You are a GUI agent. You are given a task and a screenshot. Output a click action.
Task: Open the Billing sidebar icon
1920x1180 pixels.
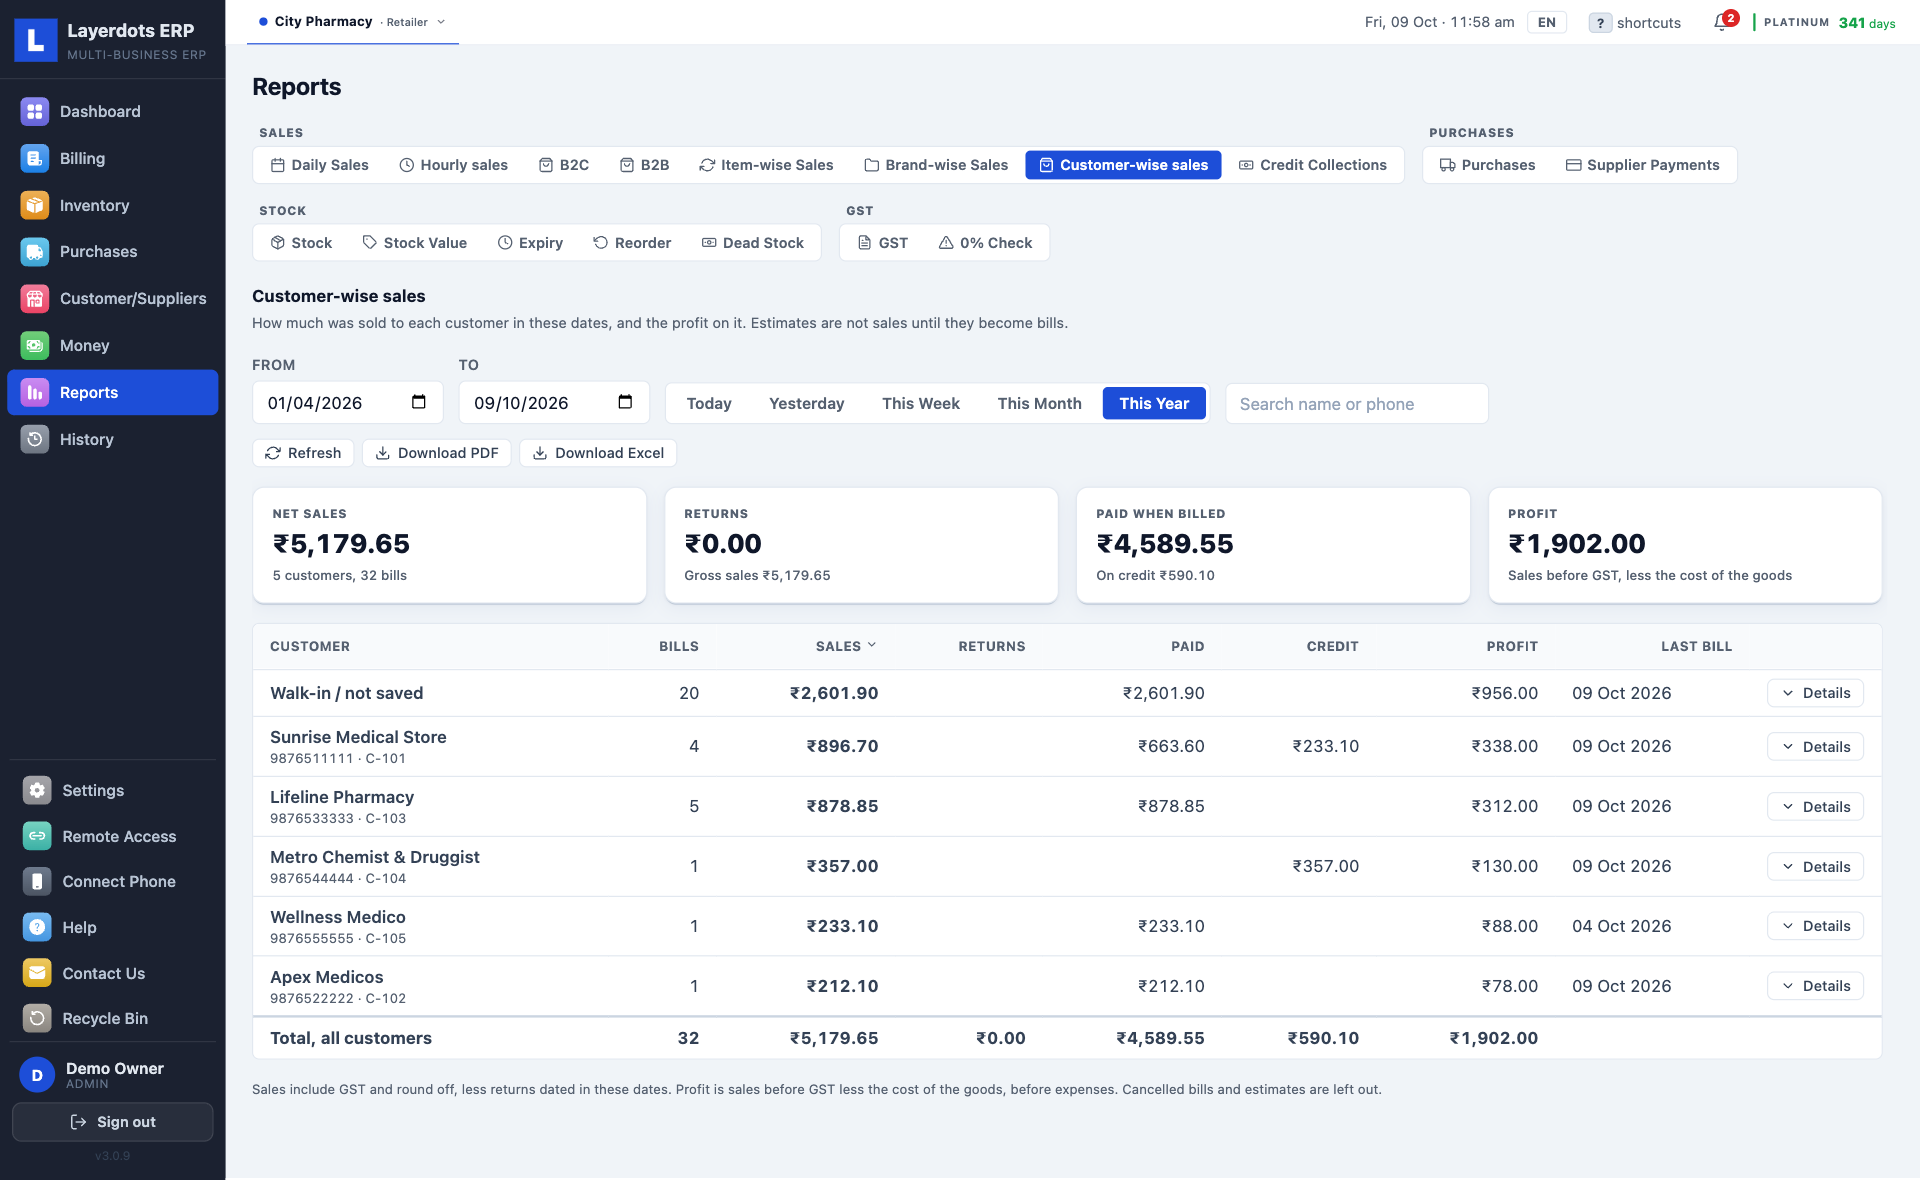(35, 158)
